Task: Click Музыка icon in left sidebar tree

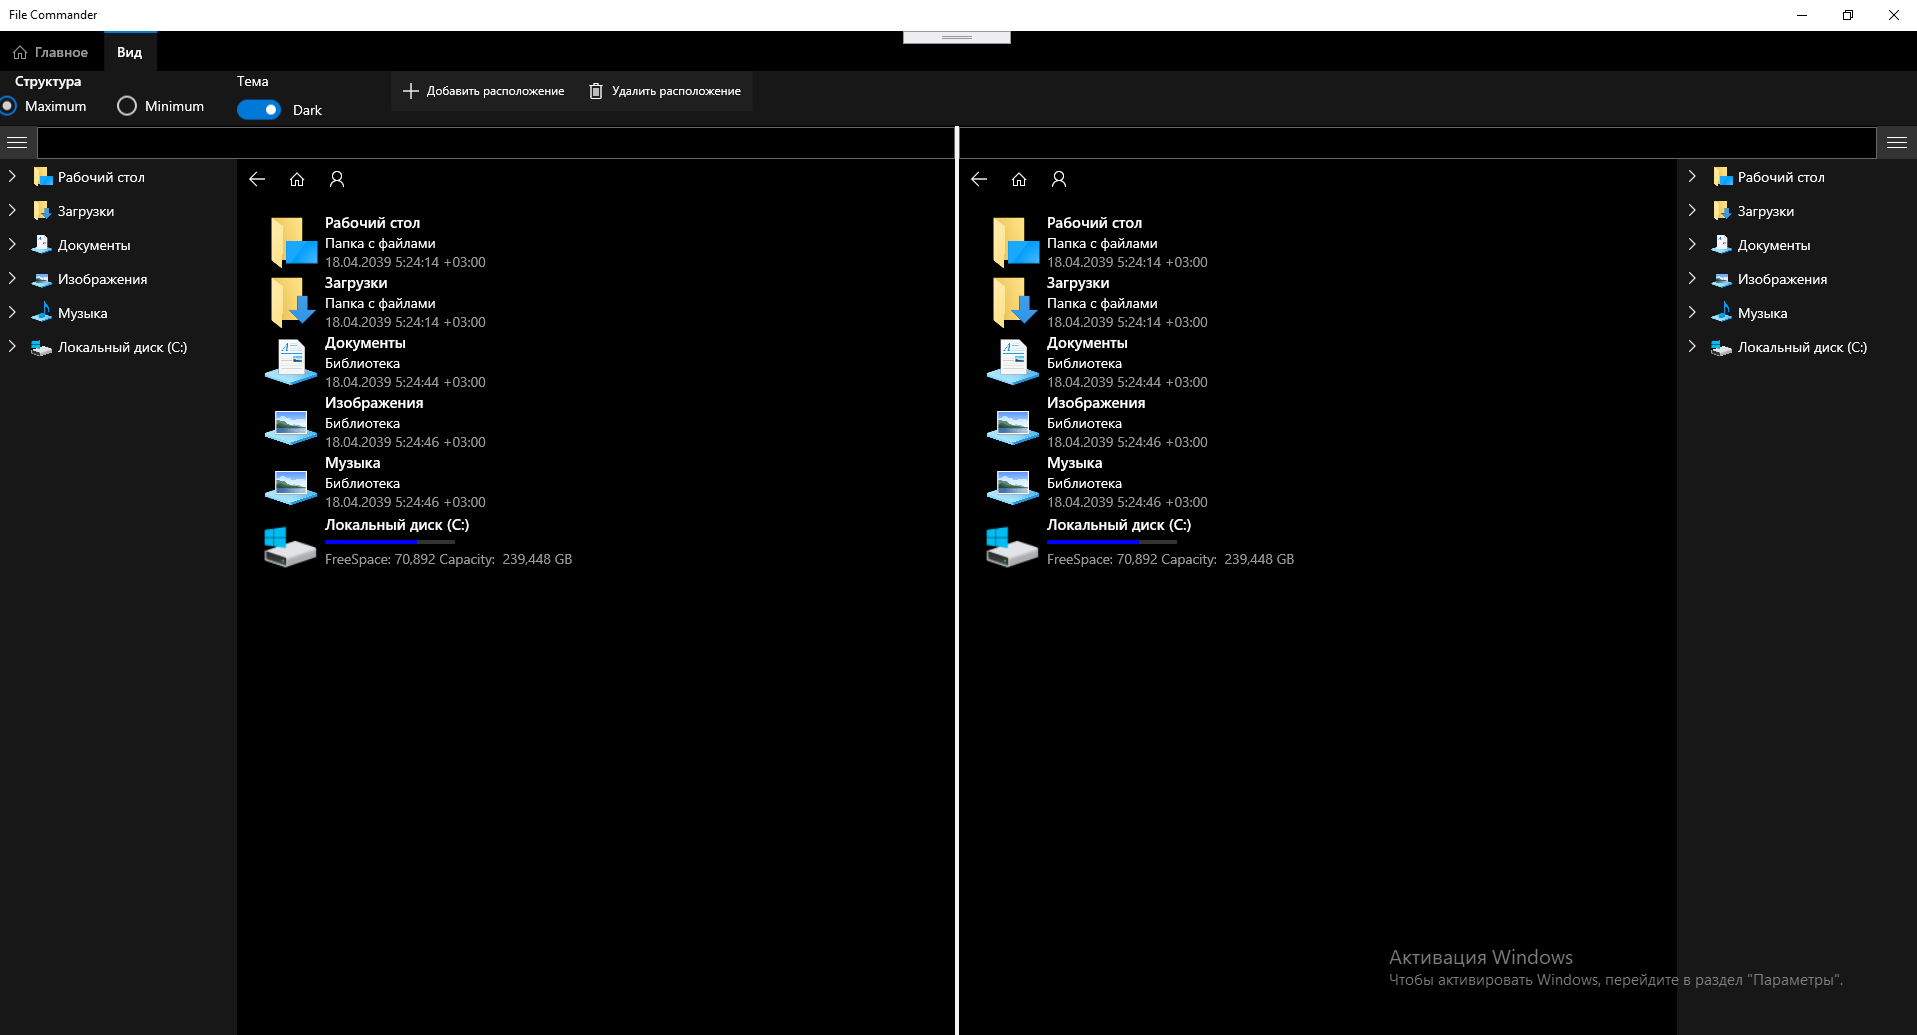Action: coord(42,313)
